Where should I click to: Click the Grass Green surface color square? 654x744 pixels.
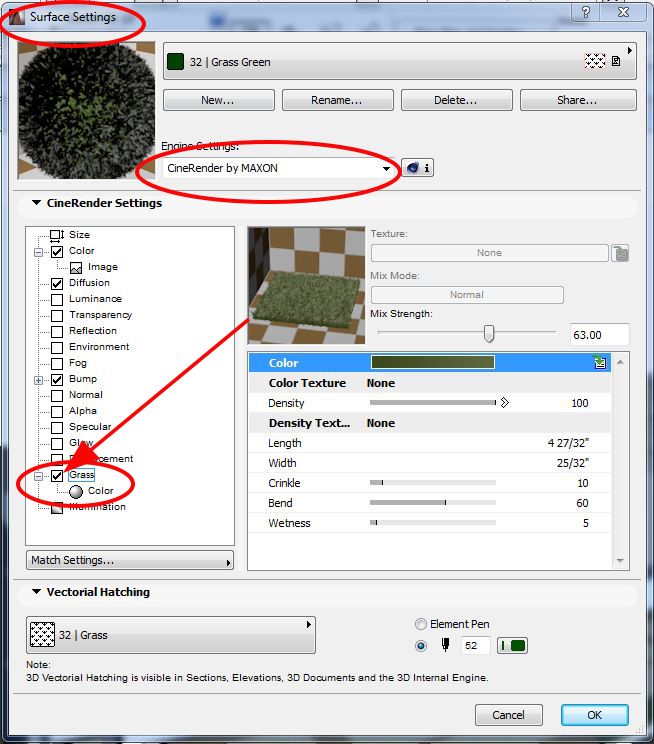tap(175, 62)
